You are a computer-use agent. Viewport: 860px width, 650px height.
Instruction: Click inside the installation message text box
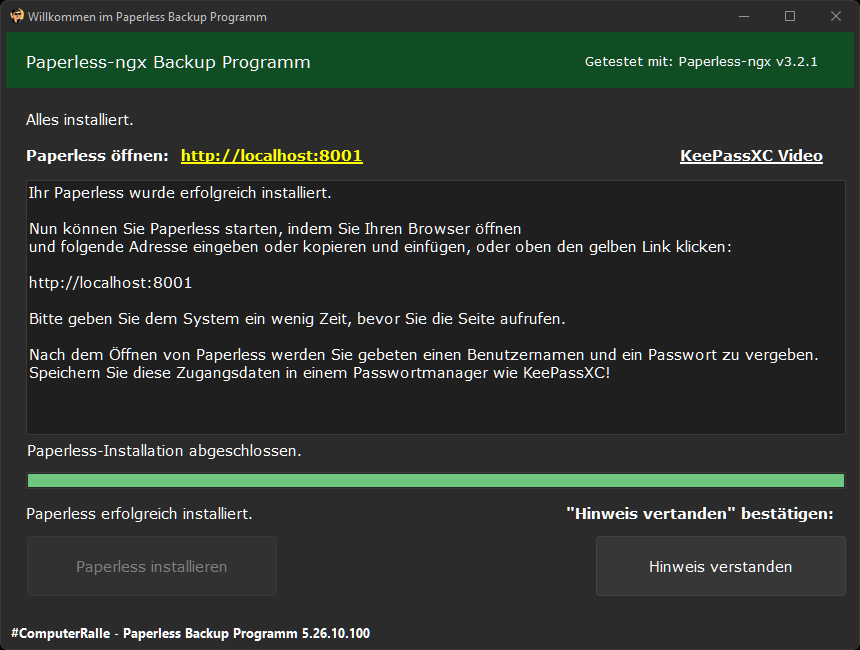tap(435, 307)
